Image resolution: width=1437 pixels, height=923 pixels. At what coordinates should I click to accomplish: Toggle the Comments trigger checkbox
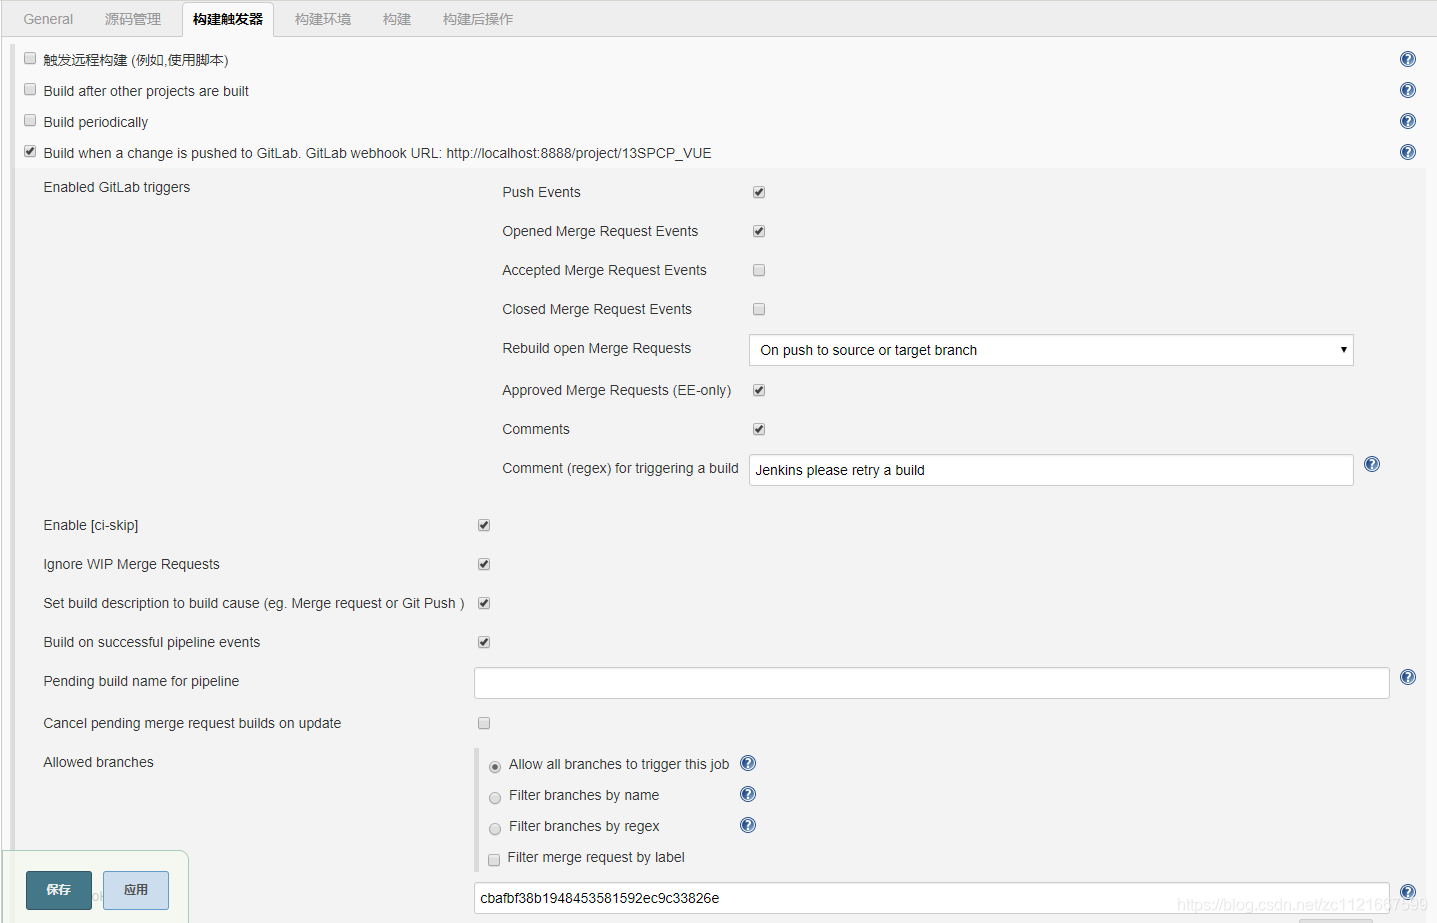(759, 429)
